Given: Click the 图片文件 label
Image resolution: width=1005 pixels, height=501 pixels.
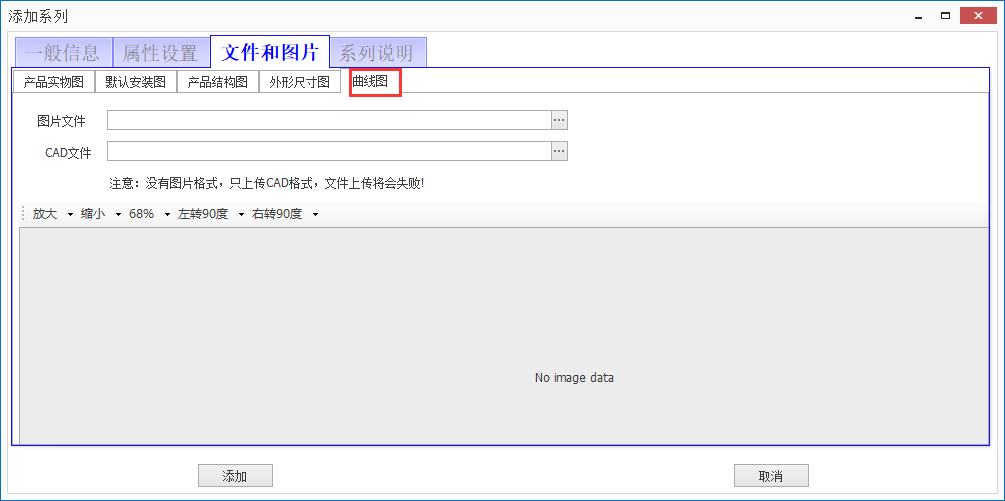Looking at the screenshot, I should click(x=62, y=120).
